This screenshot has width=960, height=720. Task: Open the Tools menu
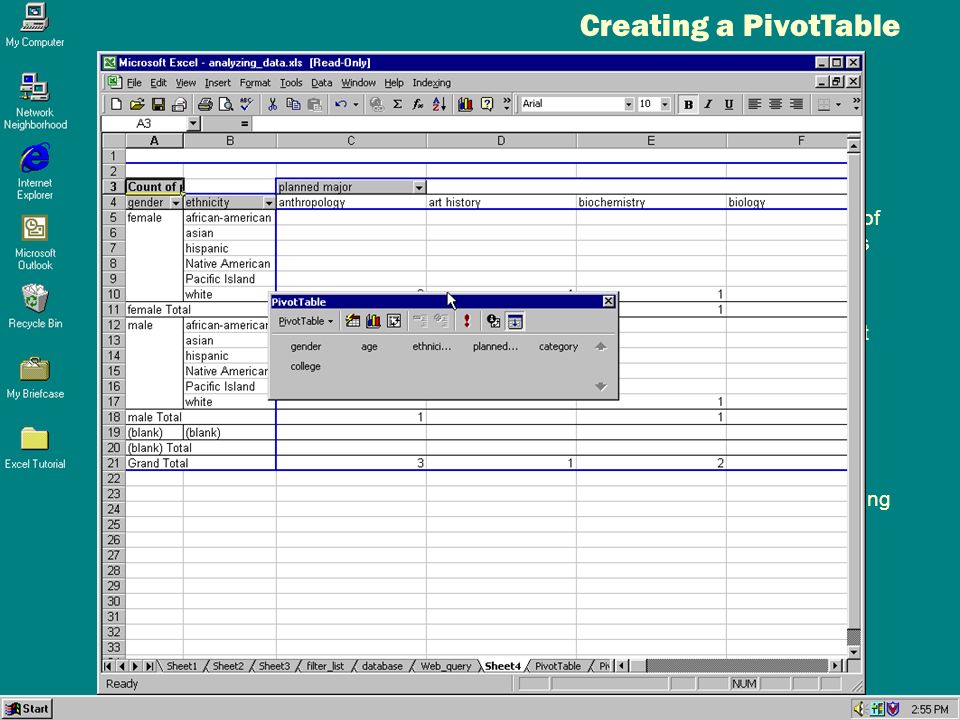pyautogui.click(x=291, y=83)
